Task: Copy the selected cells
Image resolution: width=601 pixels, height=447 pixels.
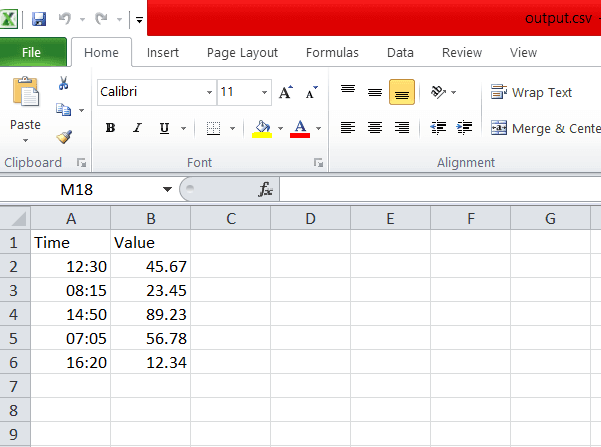Action: tap(63, 110)
